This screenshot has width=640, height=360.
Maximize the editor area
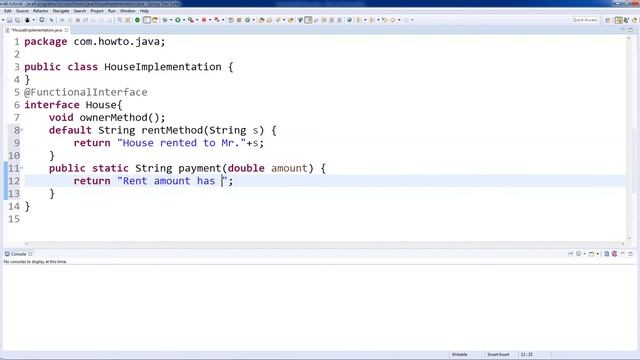(x=631, y=30)
